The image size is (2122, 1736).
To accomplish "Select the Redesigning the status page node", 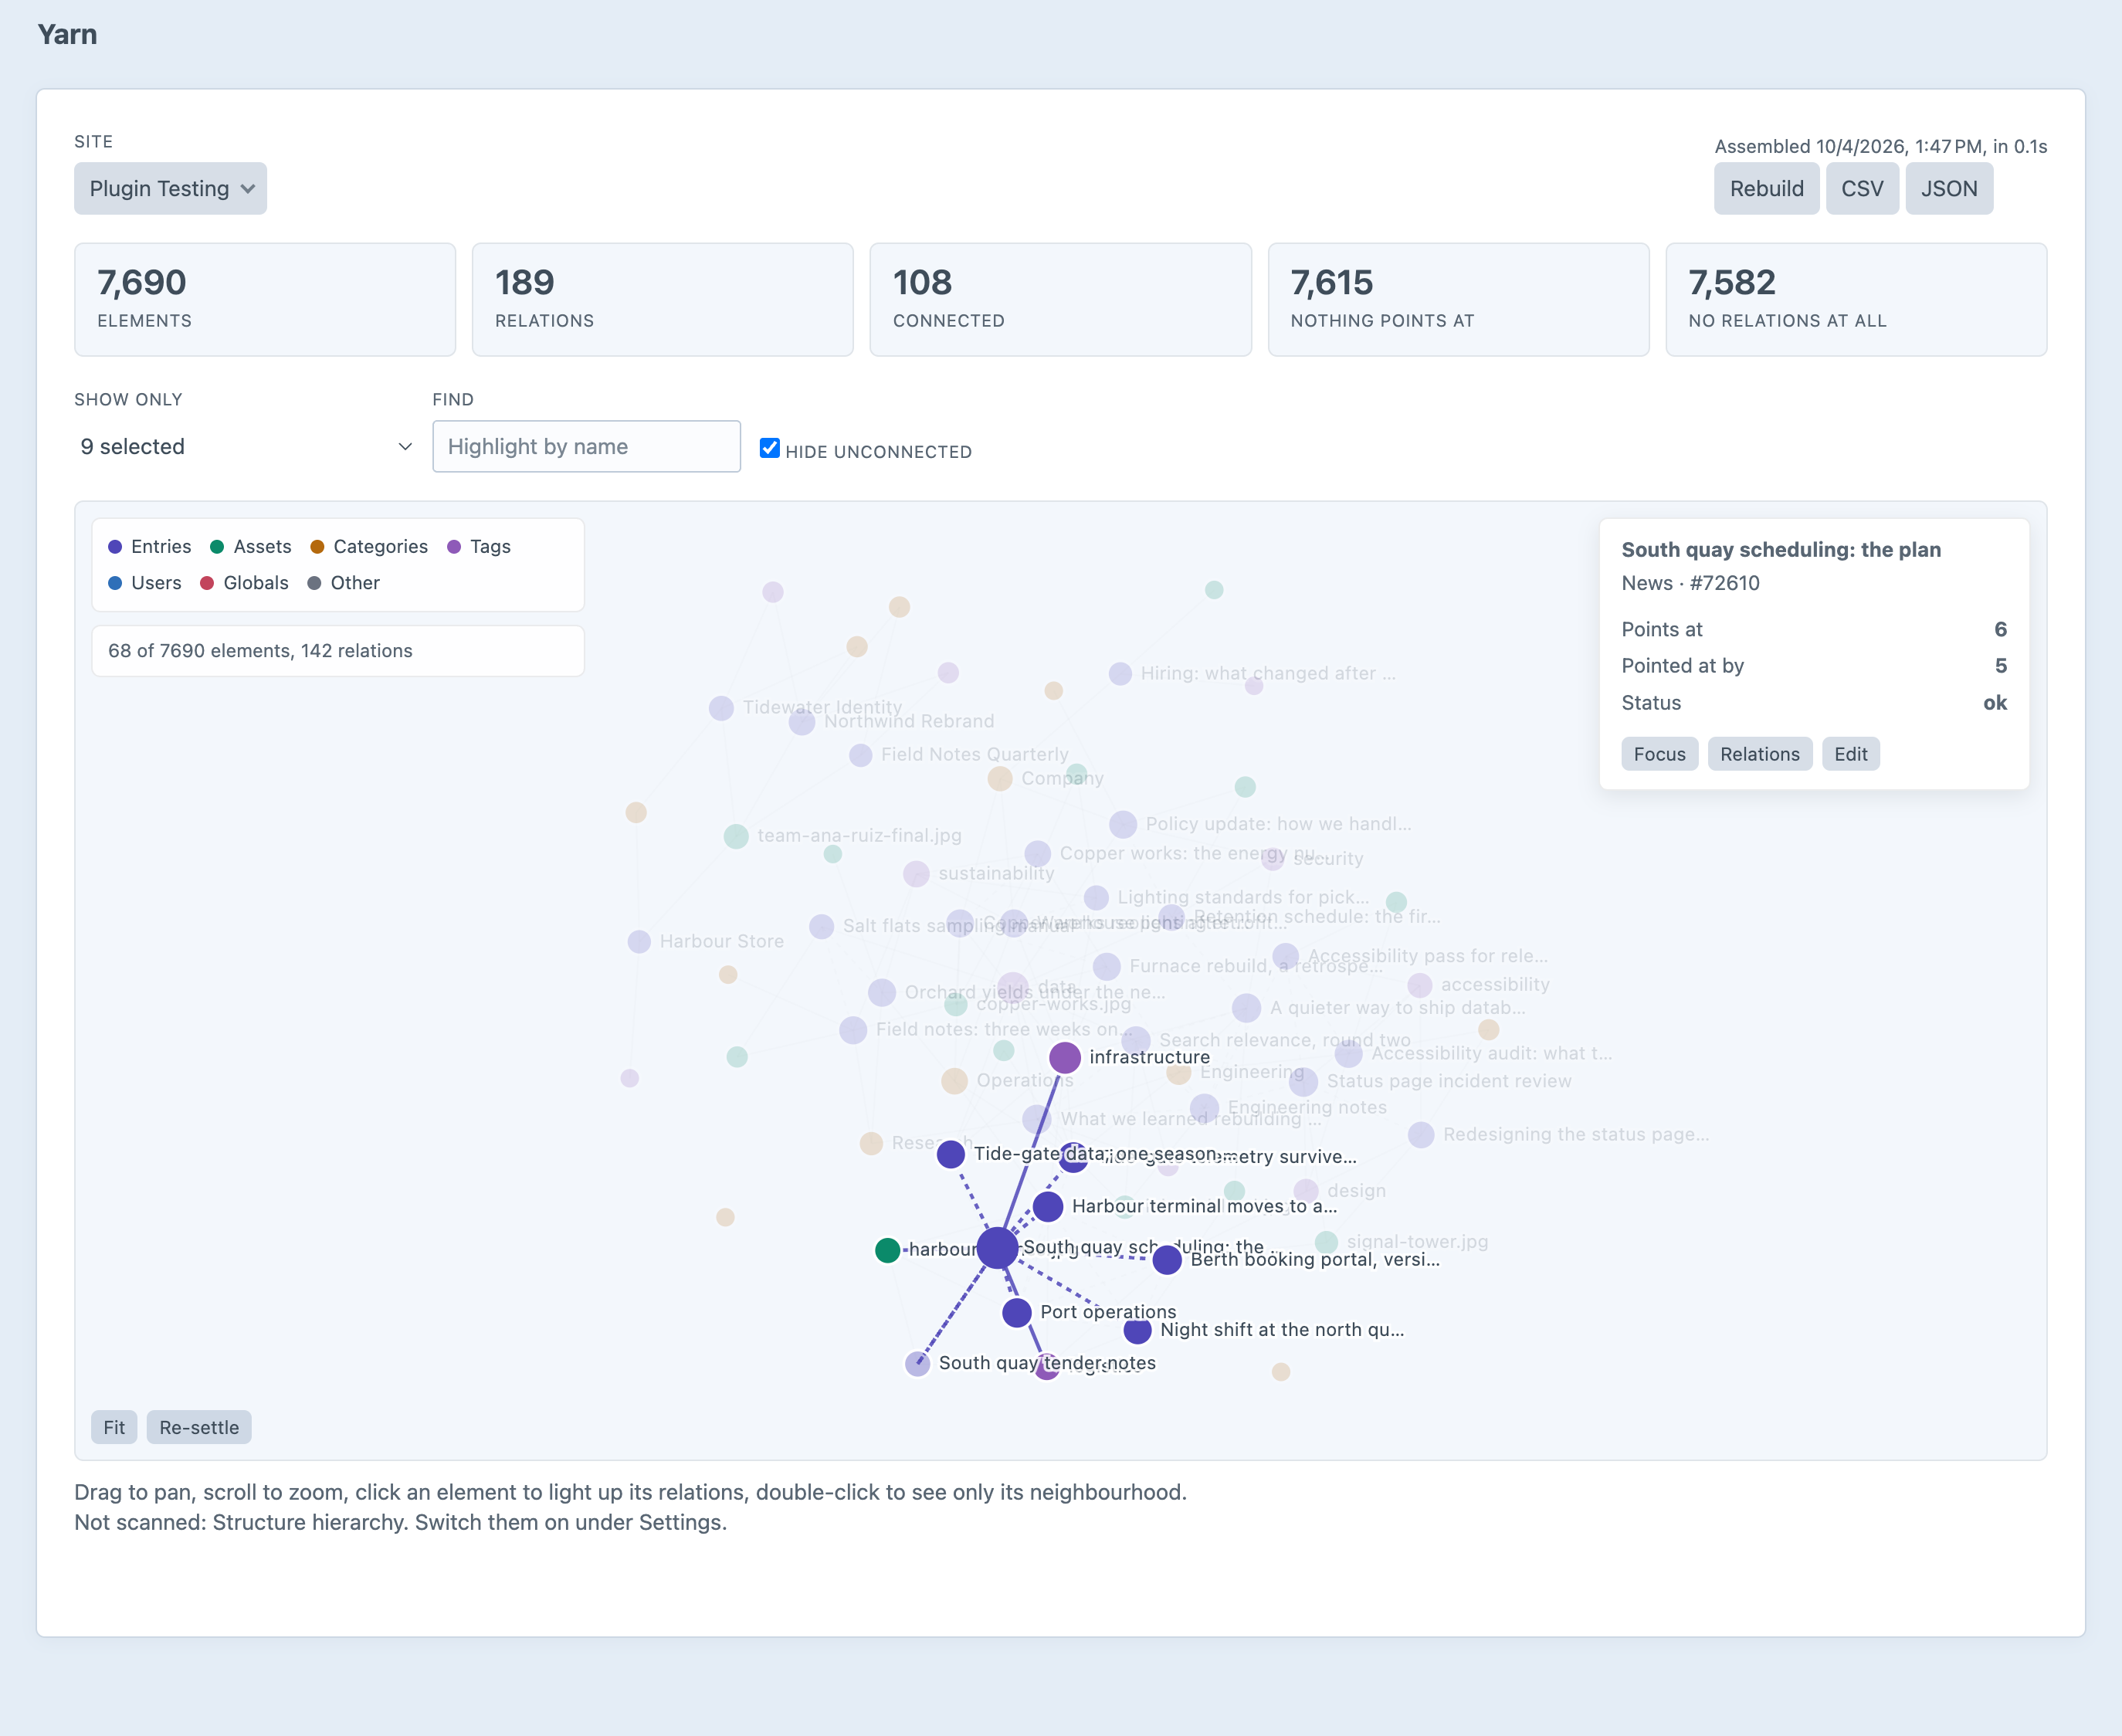I will (1421, 1134).
